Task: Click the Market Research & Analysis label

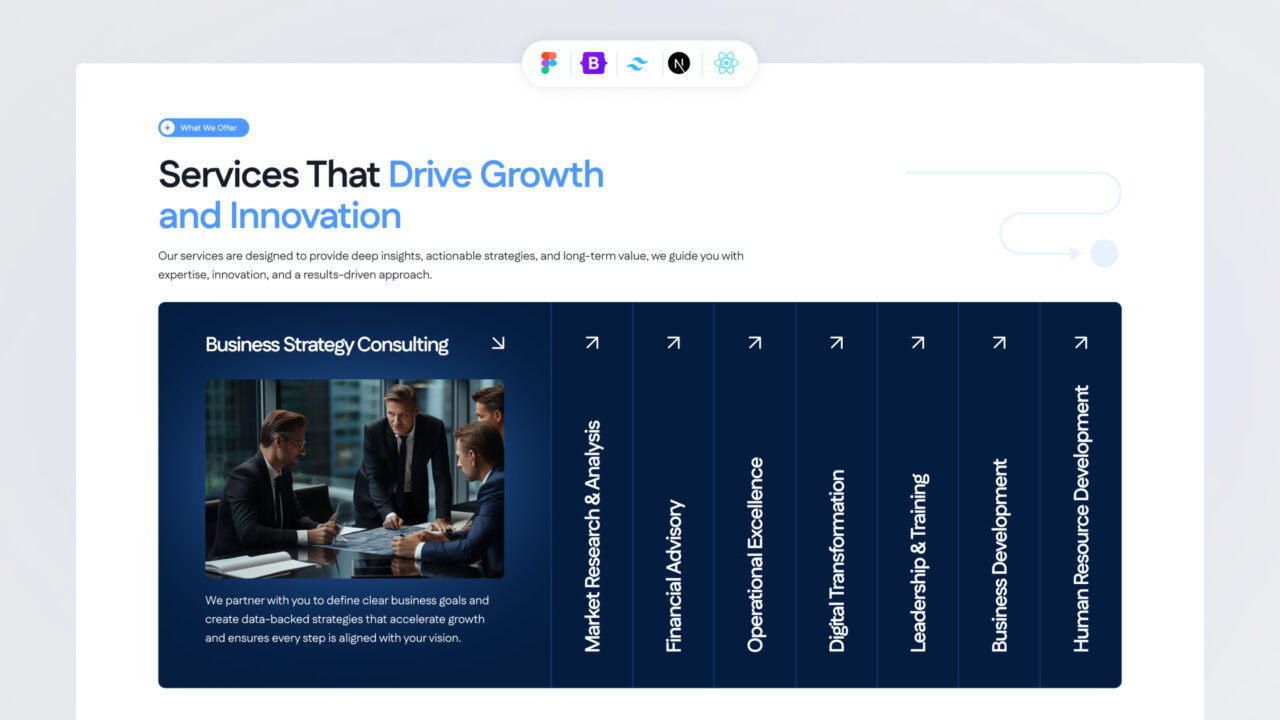Action: tap(592, 536)
